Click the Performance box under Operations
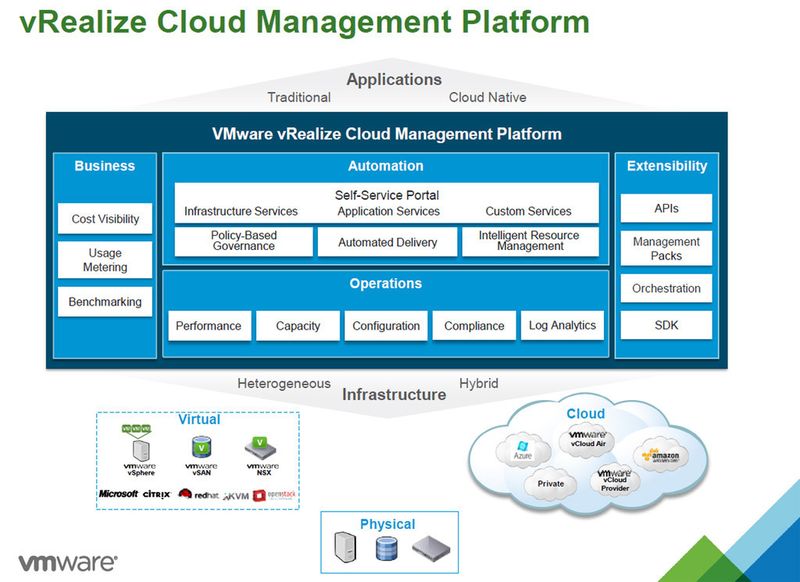Viewport: 800px width, 582px height. point(209,325)
